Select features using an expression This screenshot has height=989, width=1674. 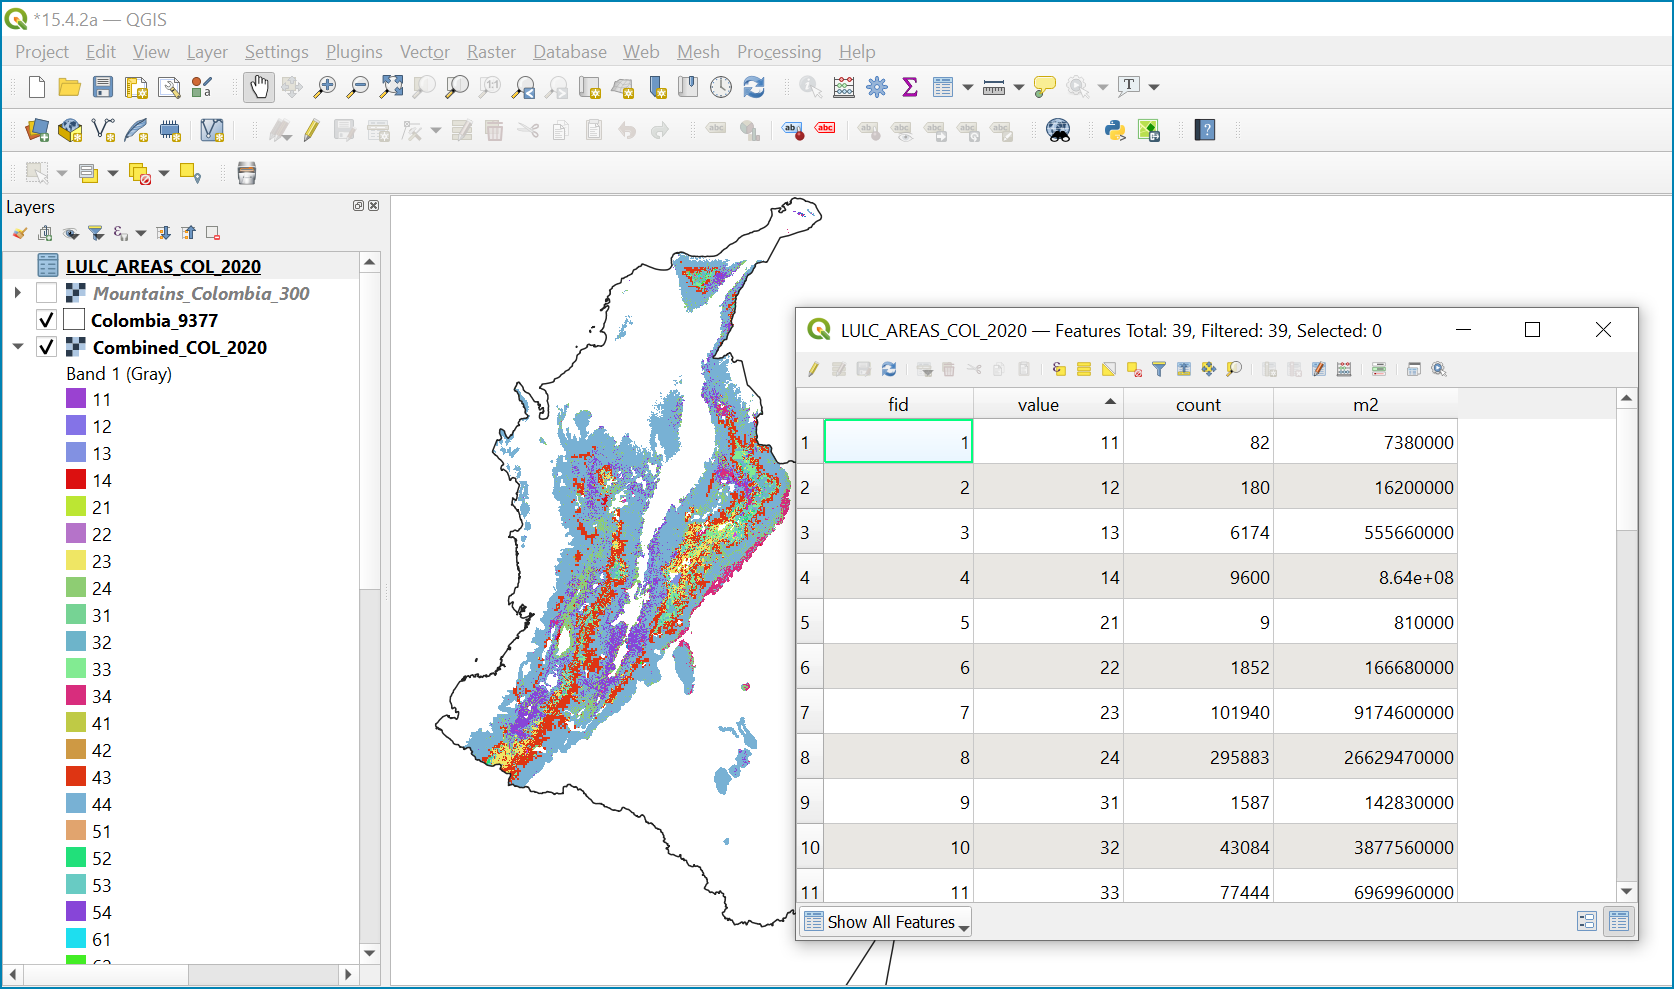pos(1059,369)
